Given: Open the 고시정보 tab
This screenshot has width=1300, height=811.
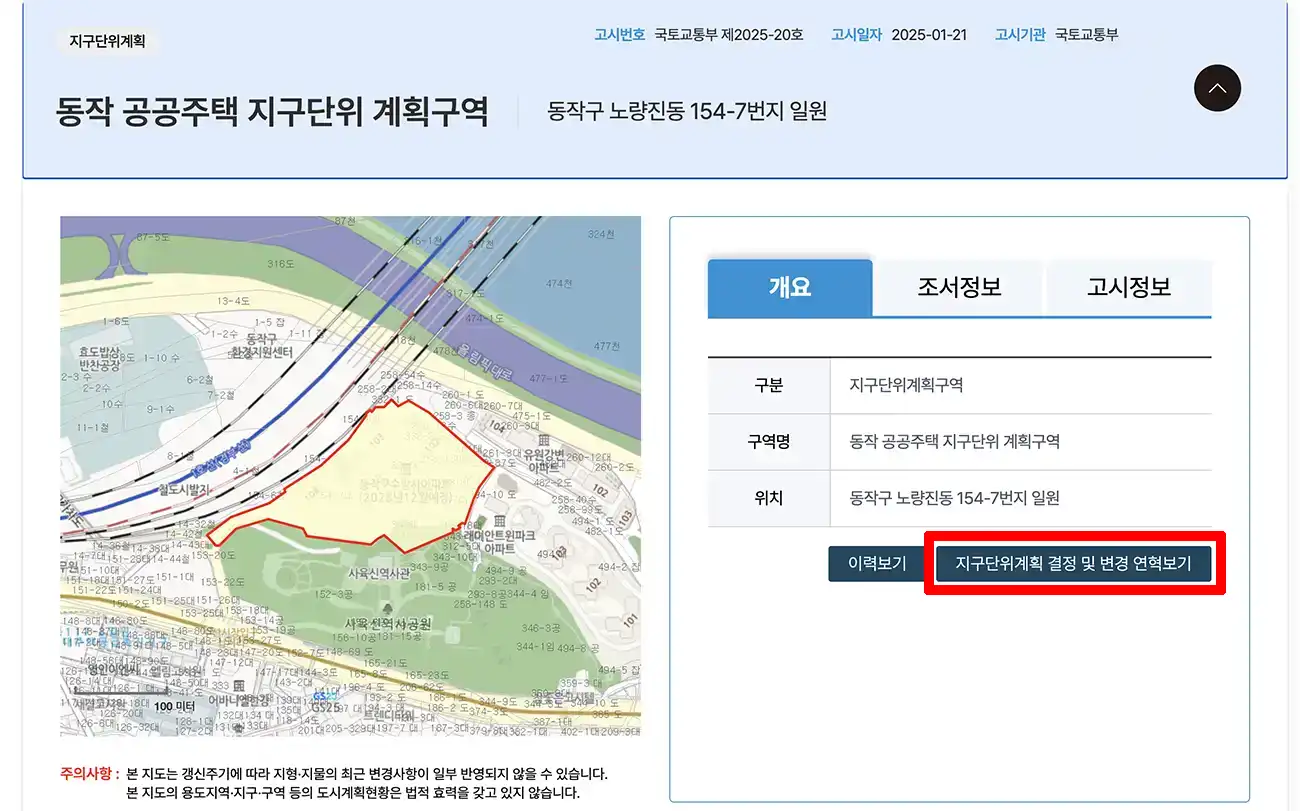Looking at the screenshot, I should coord(1129,287).
